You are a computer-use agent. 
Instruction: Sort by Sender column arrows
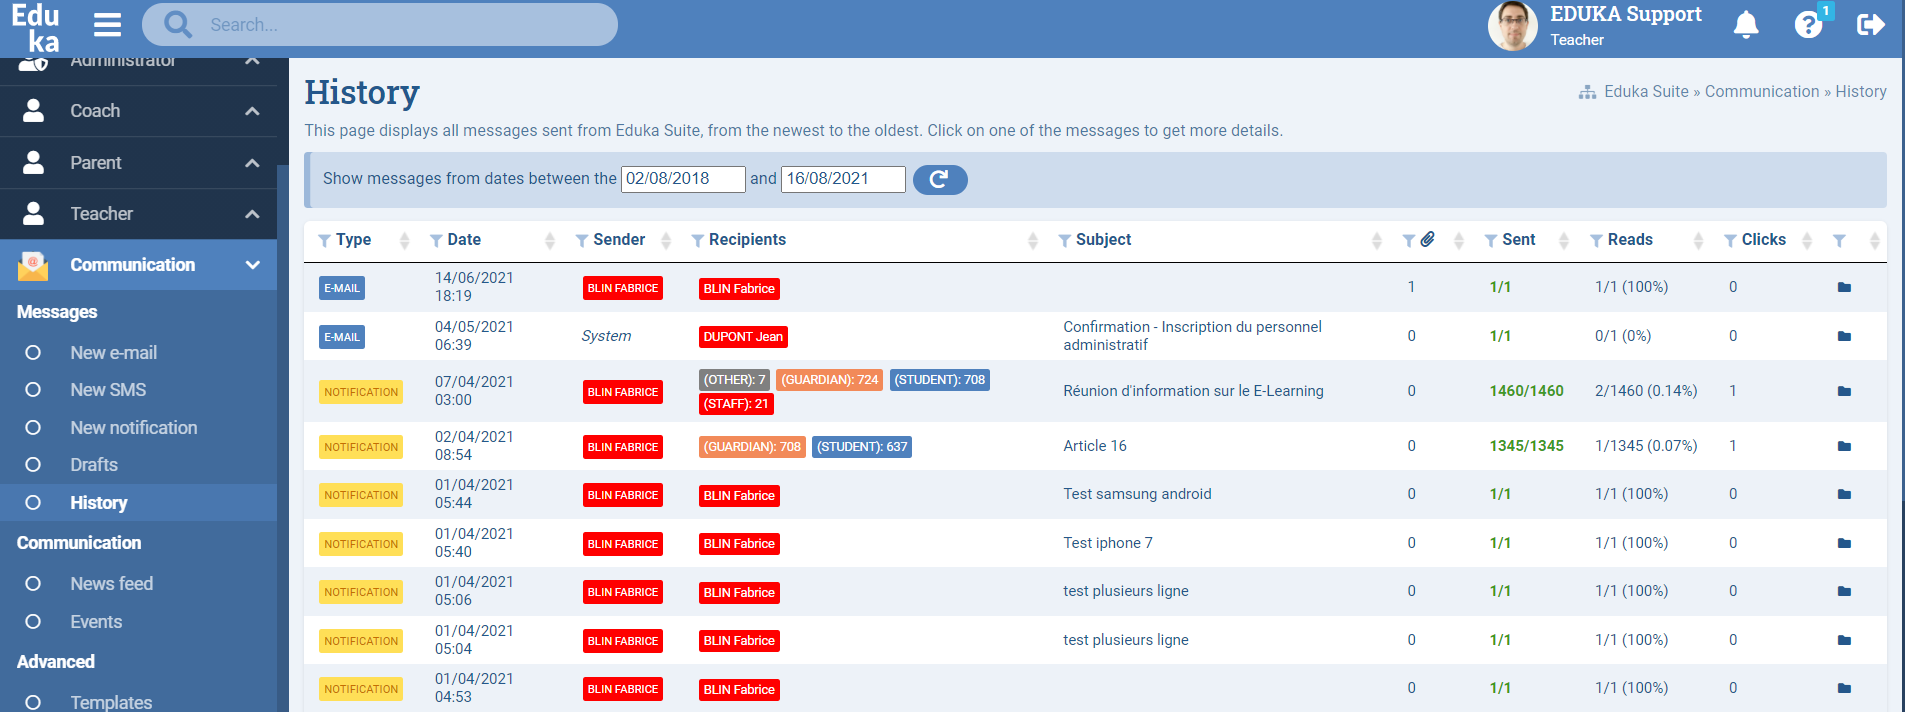[x=666, y=241]
